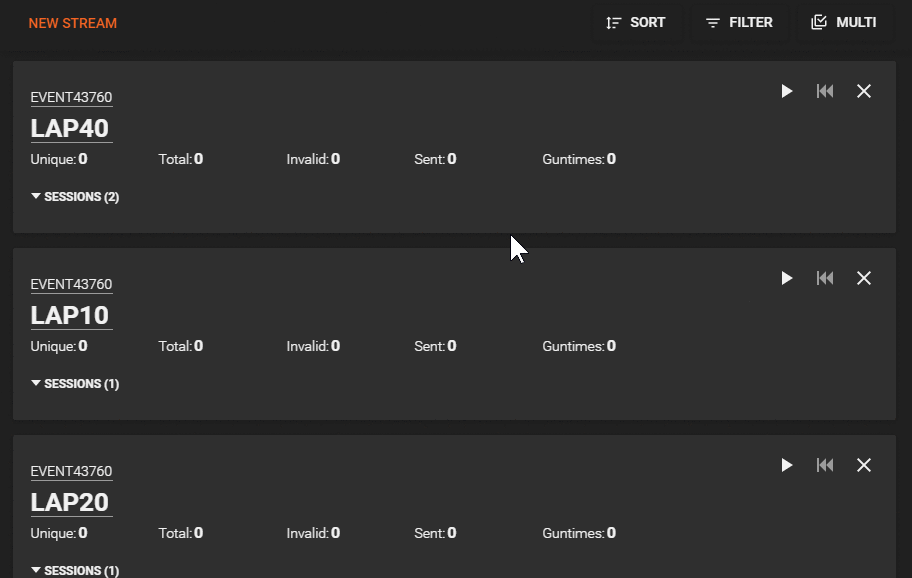Start the LAP40 stream with play icon

coord(786,91)
